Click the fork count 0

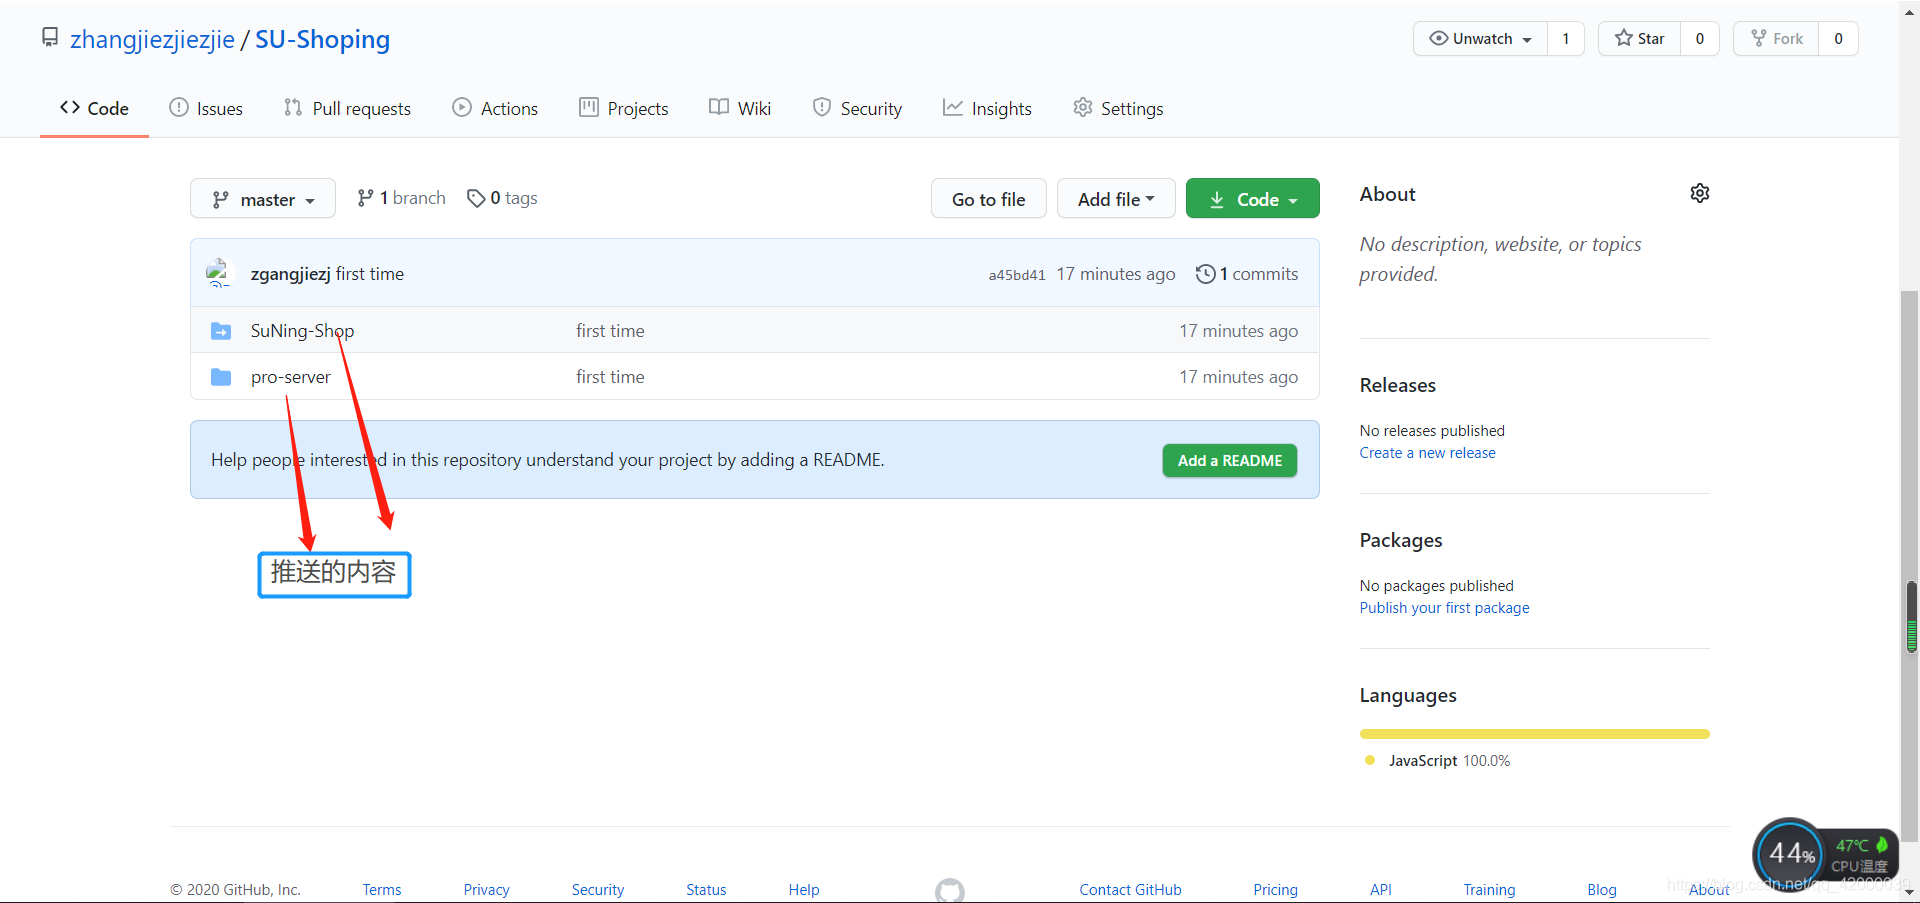tap(1838, 39)
